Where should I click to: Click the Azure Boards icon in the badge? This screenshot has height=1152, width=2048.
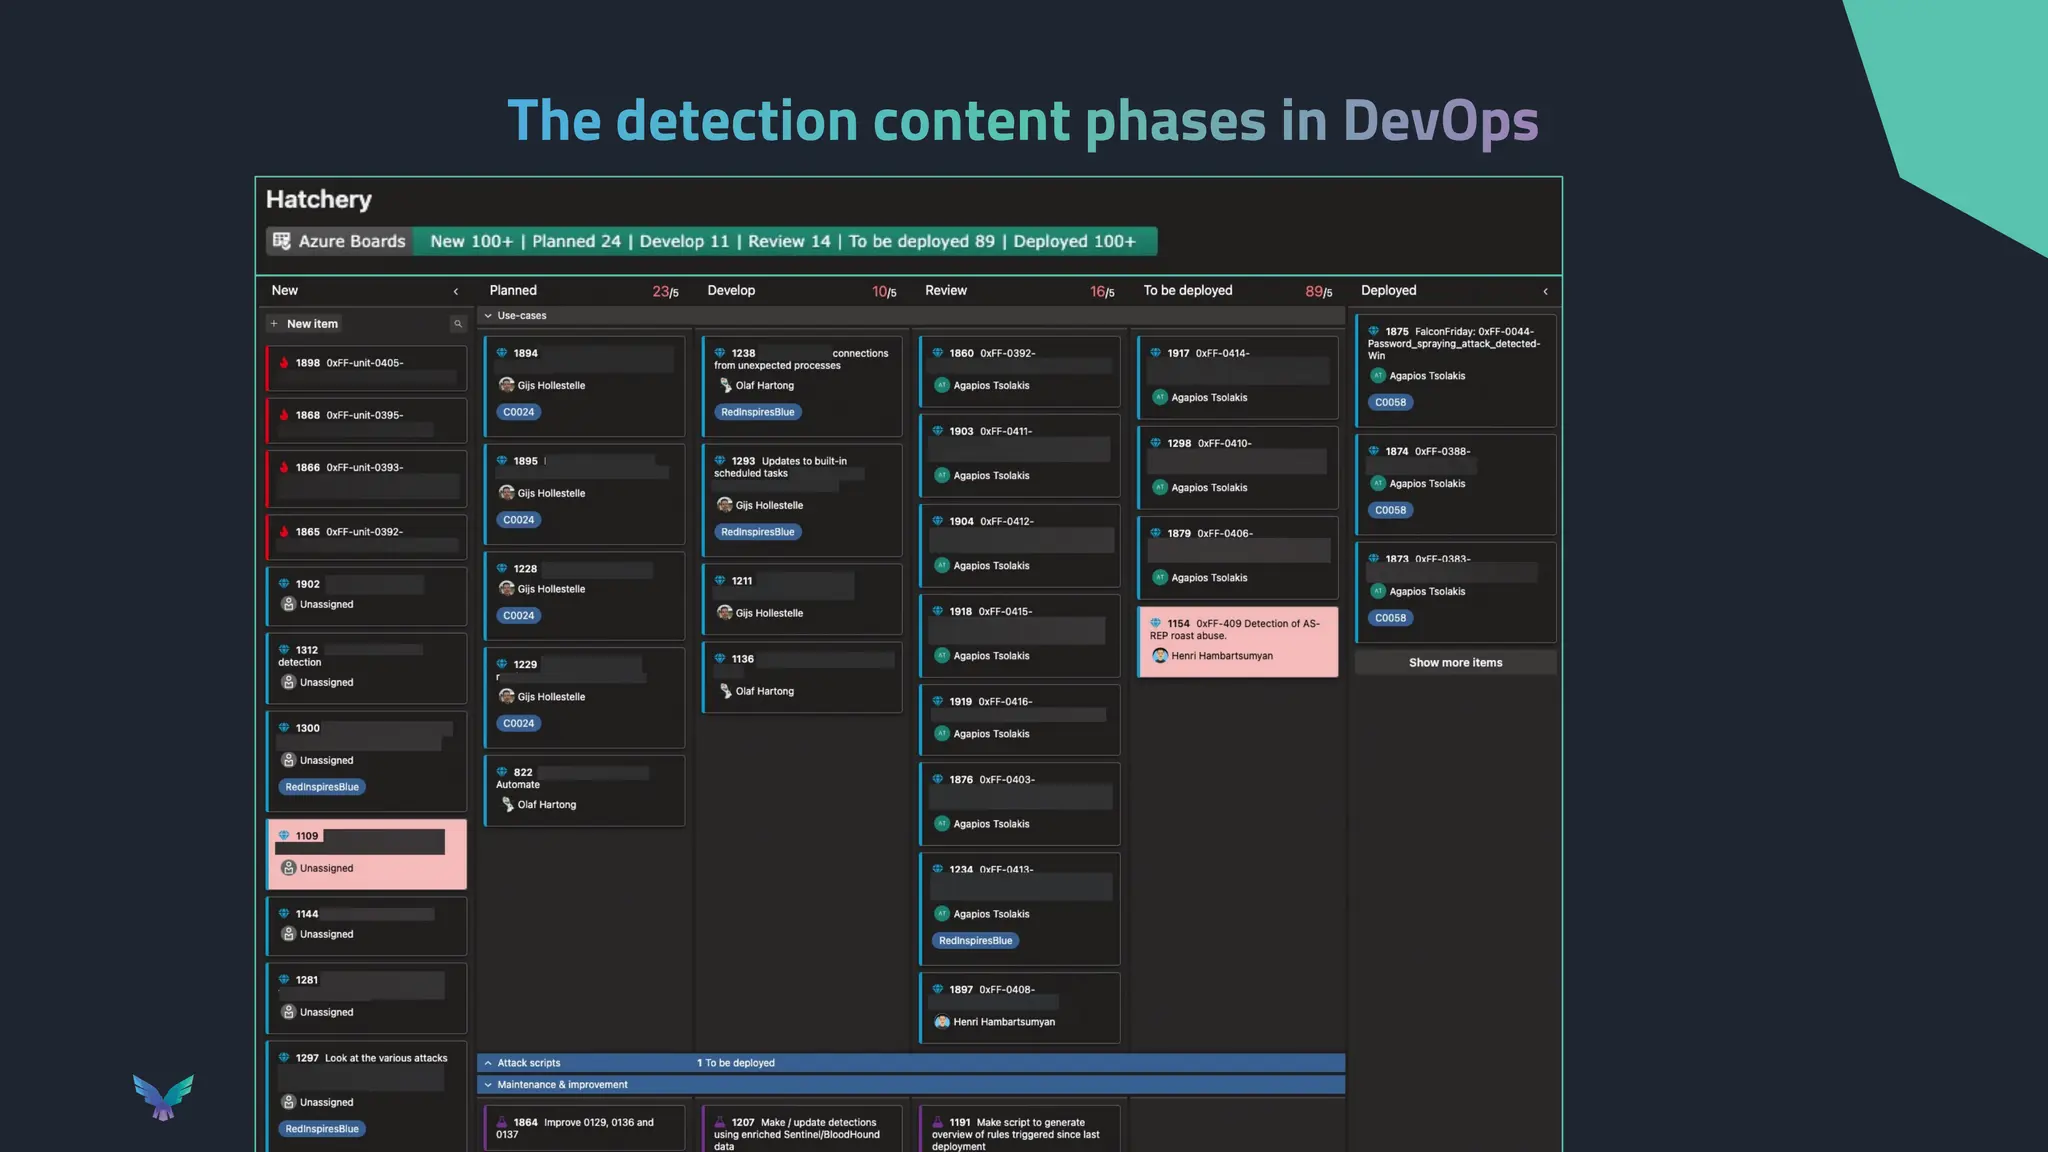282,241
